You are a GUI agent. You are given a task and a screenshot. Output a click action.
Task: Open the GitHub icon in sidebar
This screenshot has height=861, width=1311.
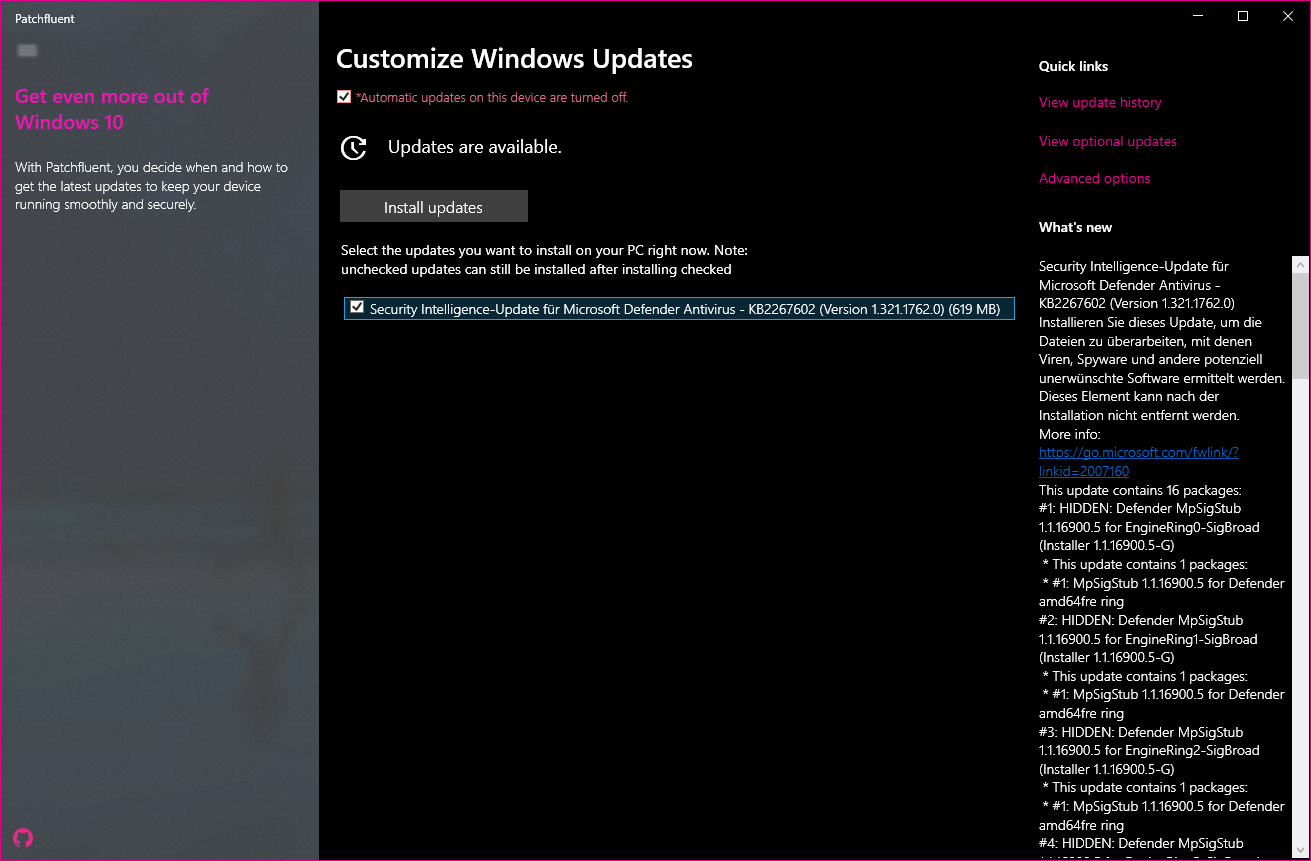(x=23, y=837)
